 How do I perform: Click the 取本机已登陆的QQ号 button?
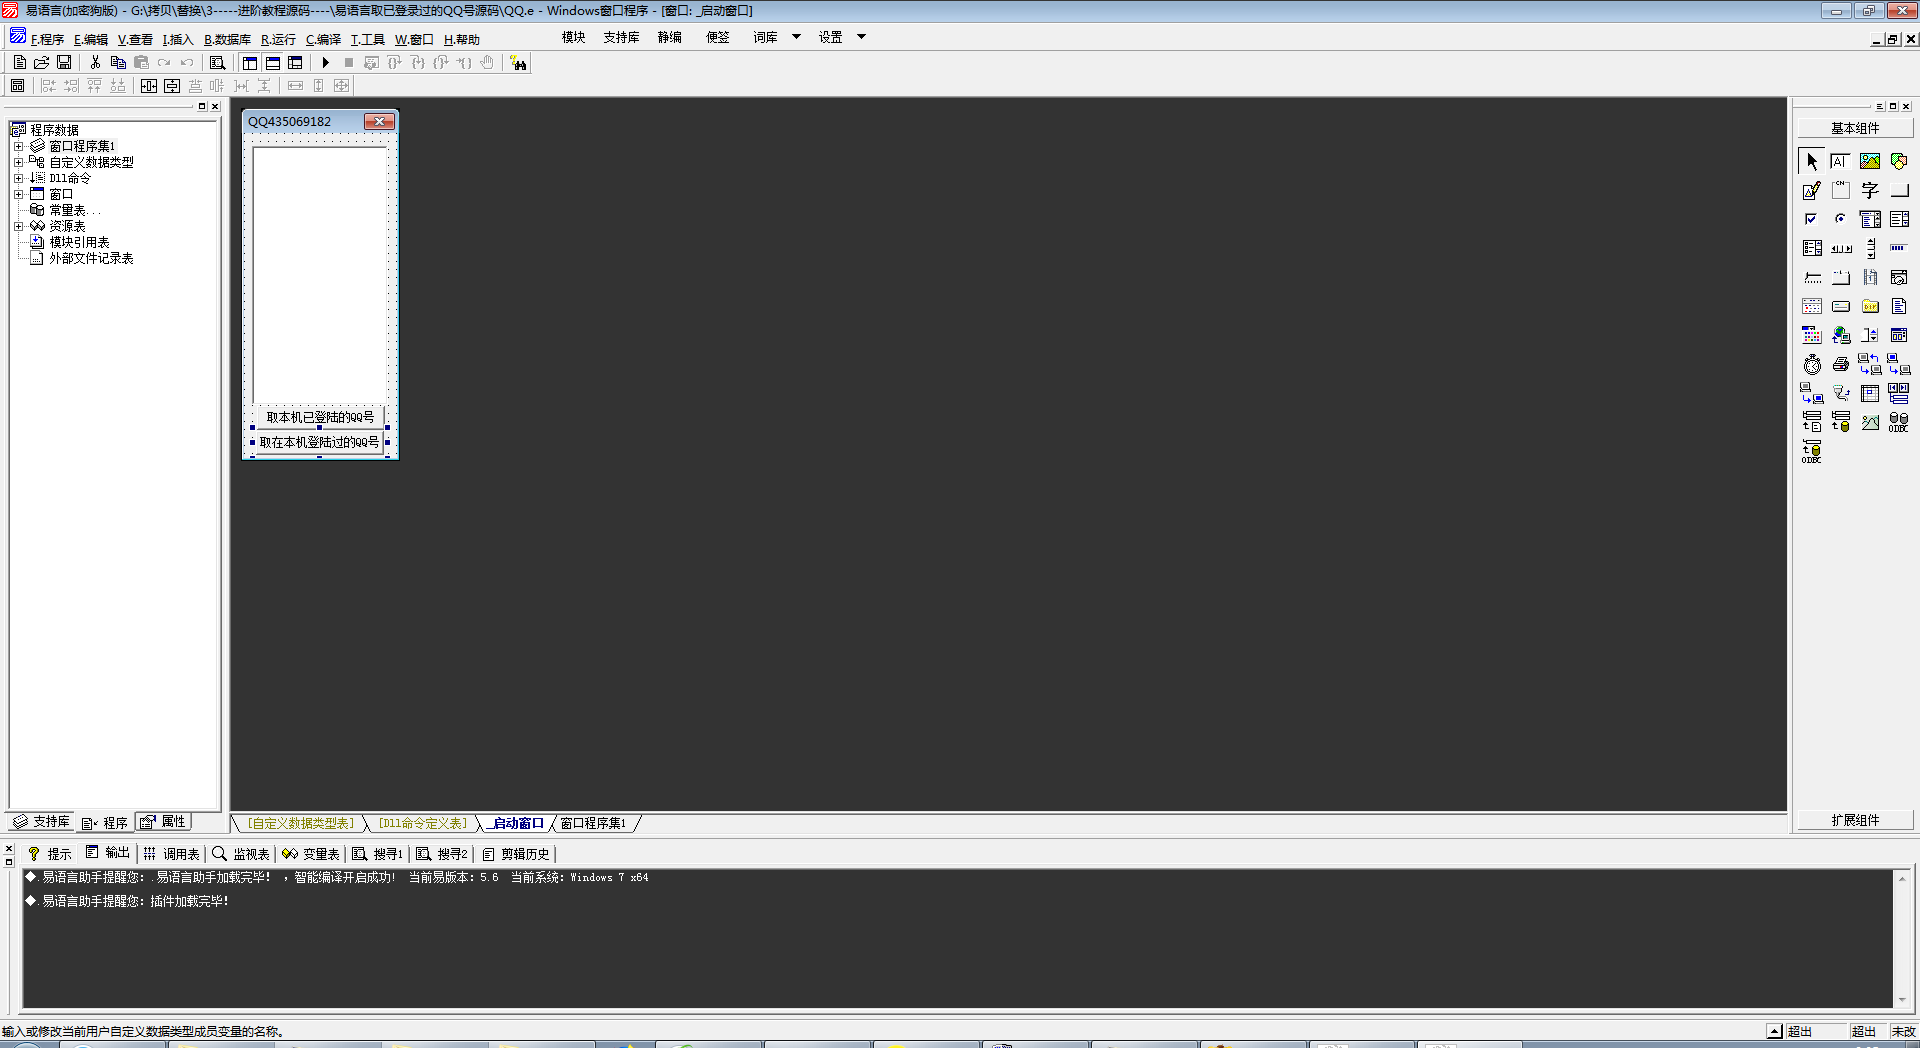point(320,417)
